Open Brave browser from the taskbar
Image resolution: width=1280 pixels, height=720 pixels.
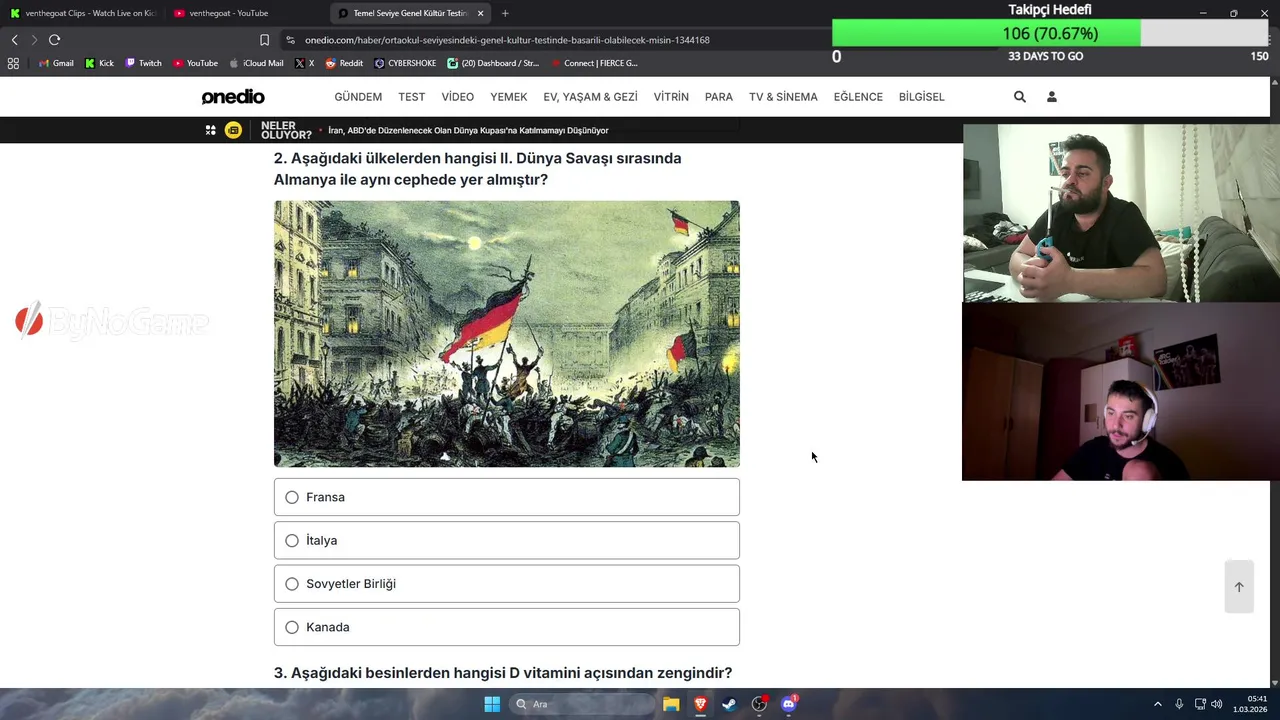[700, 704]
